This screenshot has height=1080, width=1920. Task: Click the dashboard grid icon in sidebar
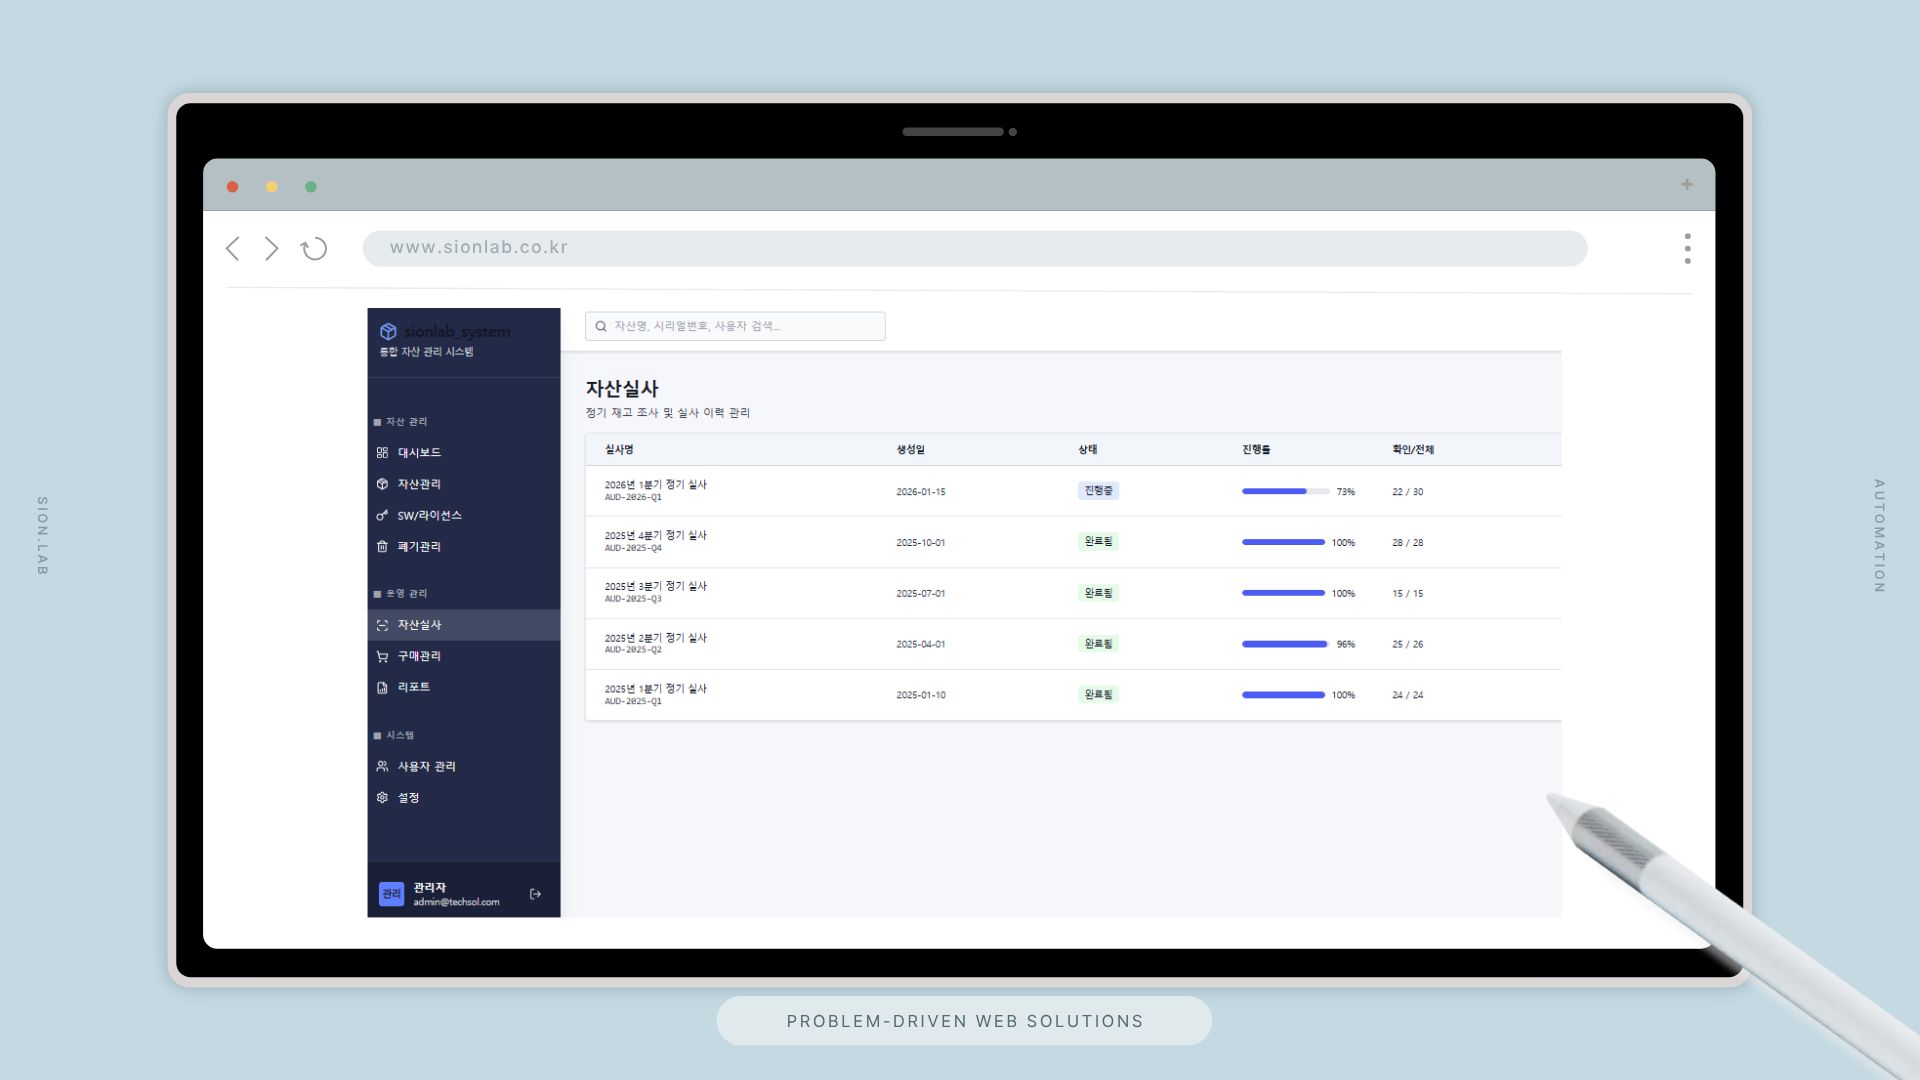(382, 453)
